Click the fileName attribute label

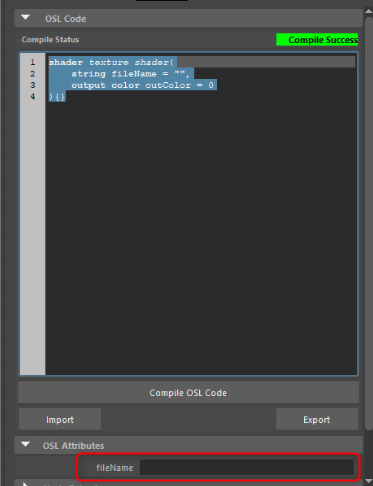tap(114, 468)
